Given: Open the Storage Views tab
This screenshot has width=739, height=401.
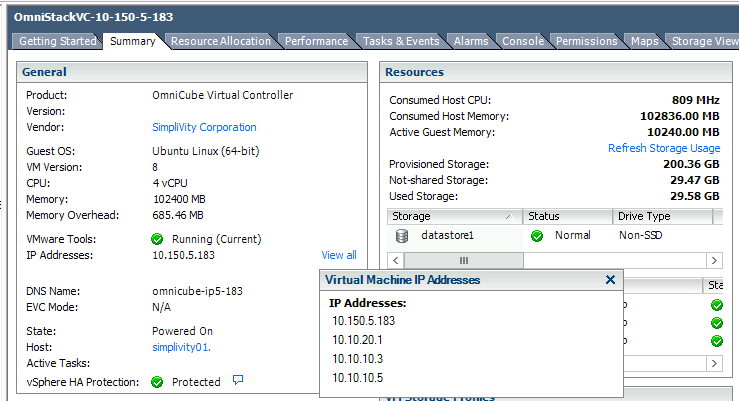Looking at the screenshot, I should click(704, 41).
